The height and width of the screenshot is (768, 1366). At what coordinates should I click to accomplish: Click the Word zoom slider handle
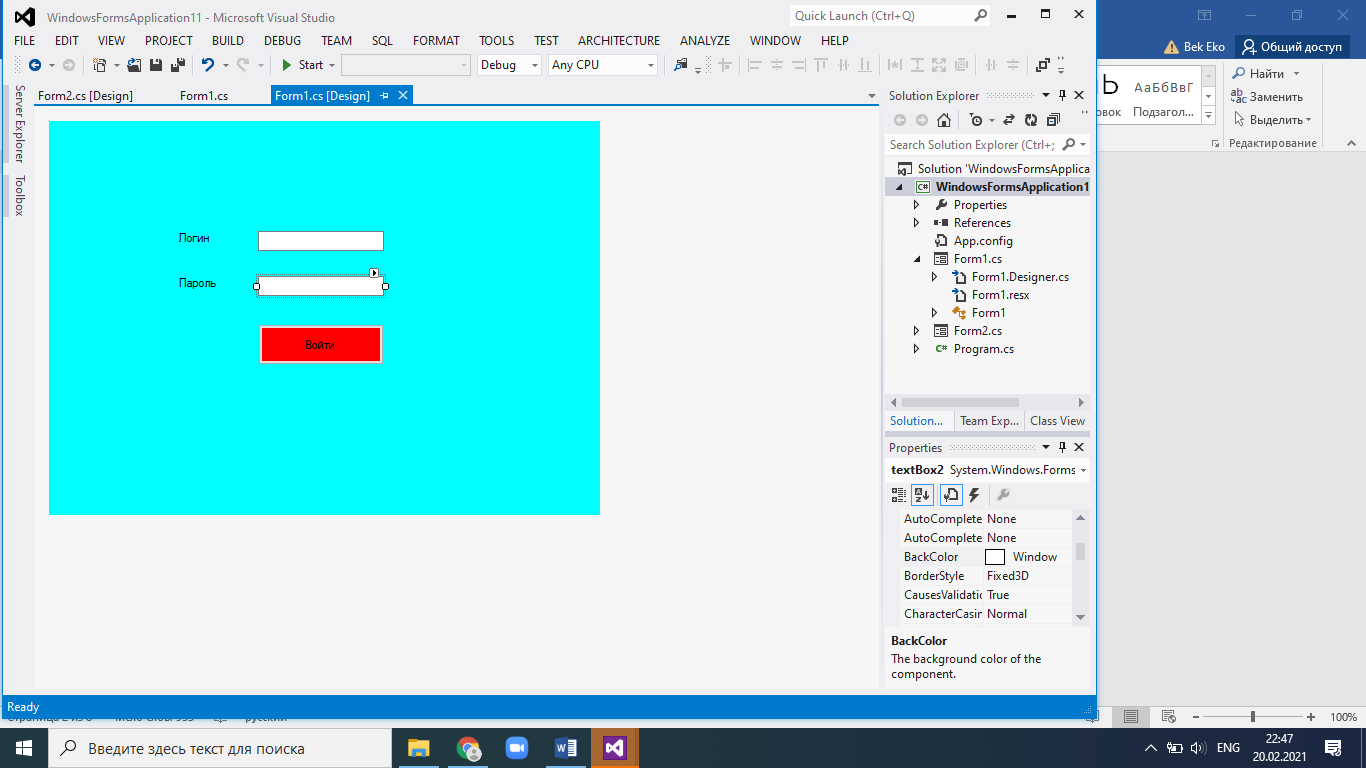pos(1253,717)
